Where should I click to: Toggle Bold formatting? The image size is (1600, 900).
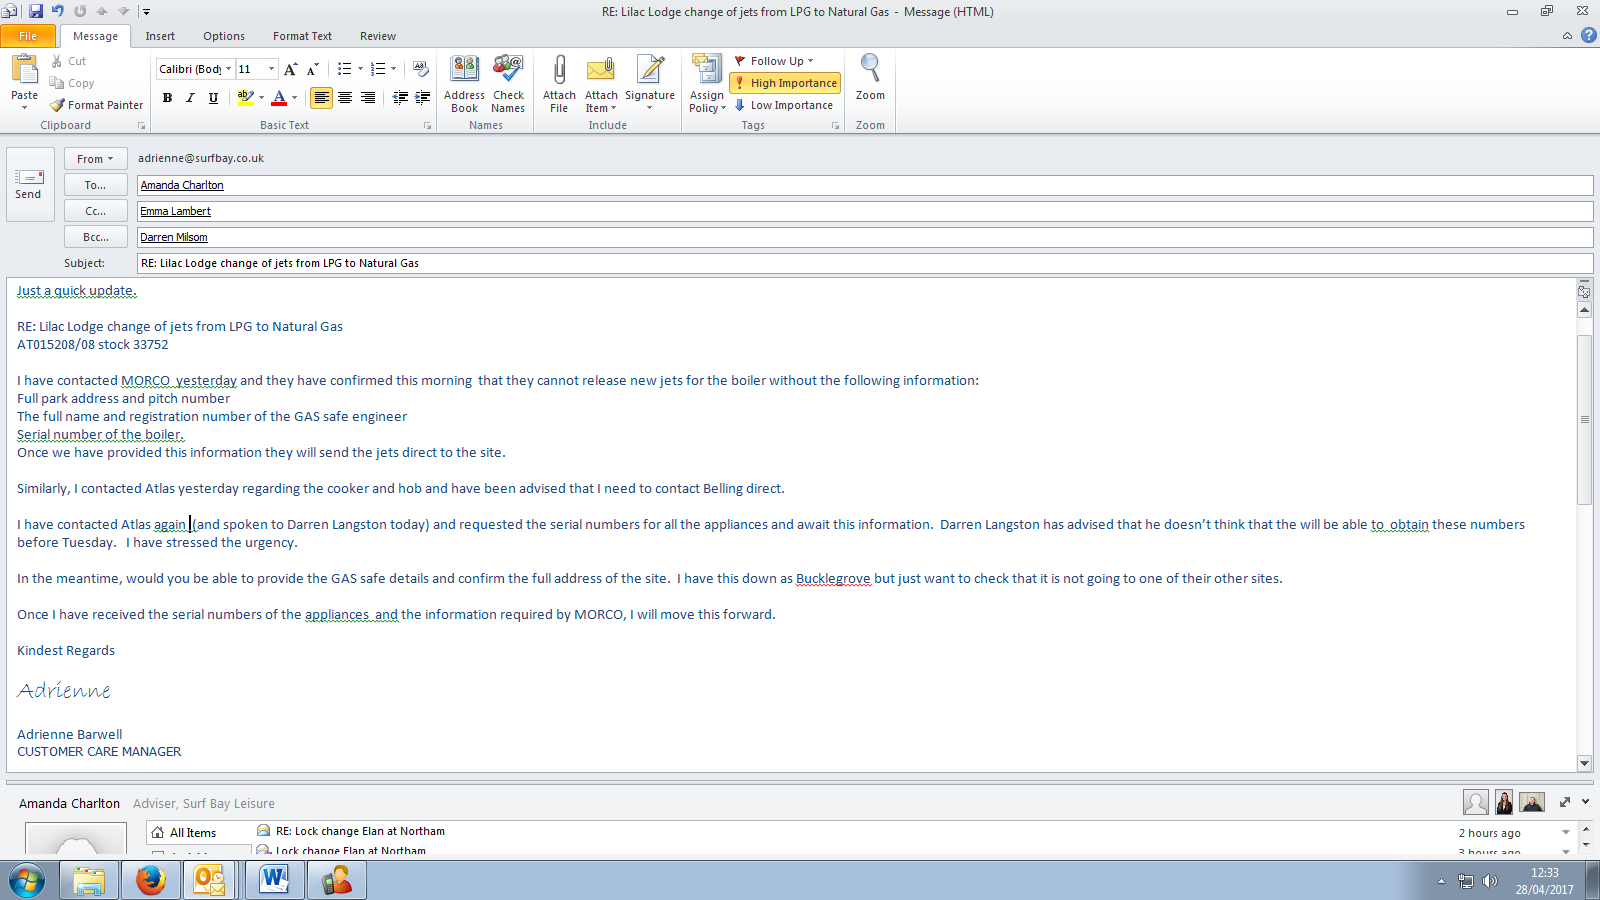[167, 98]
